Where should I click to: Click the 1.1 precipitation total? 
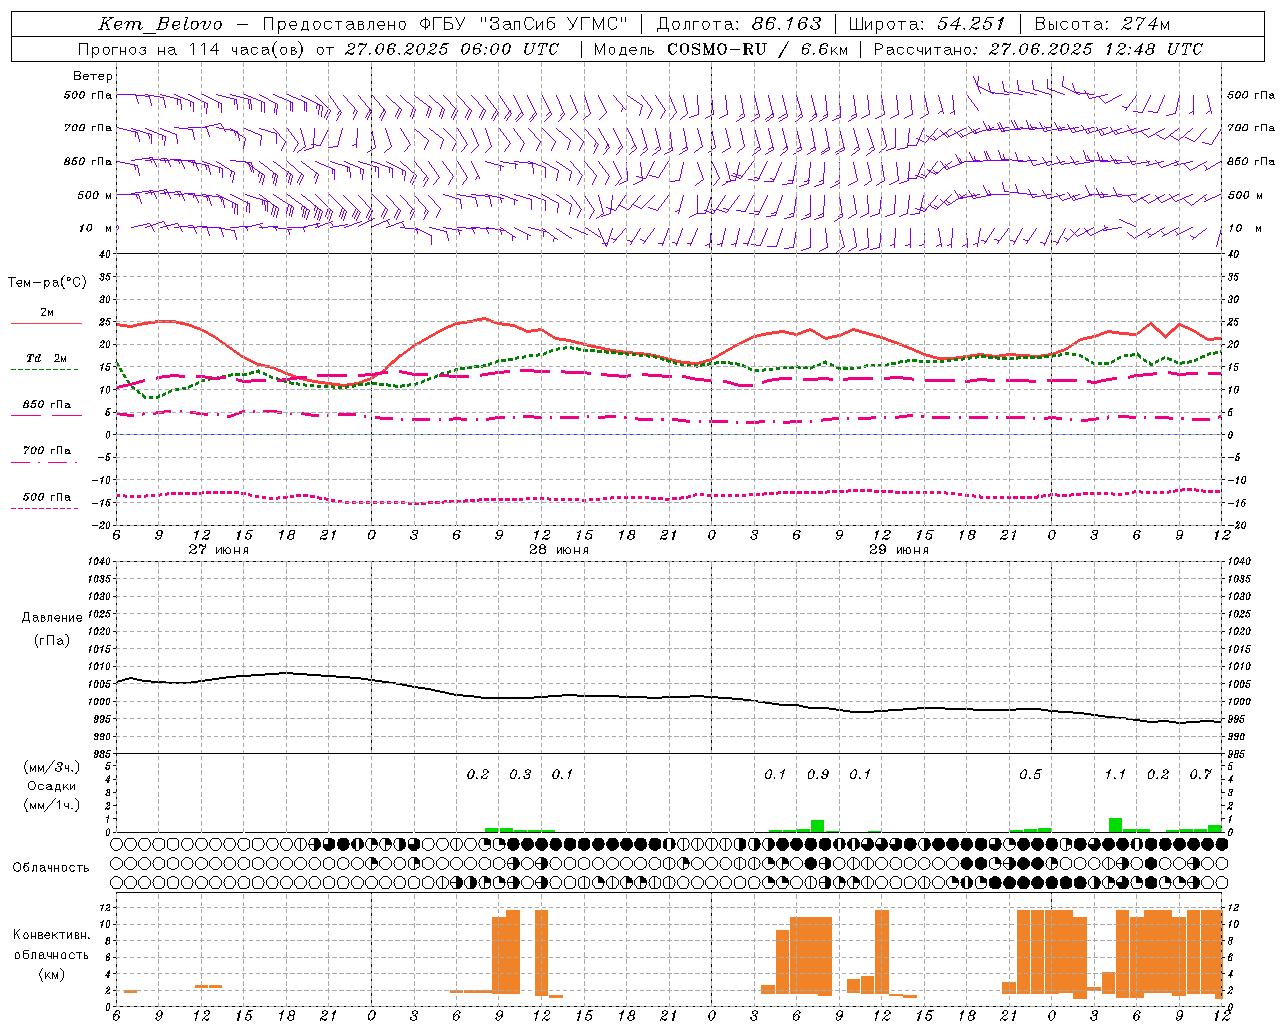click(1115, 775)
